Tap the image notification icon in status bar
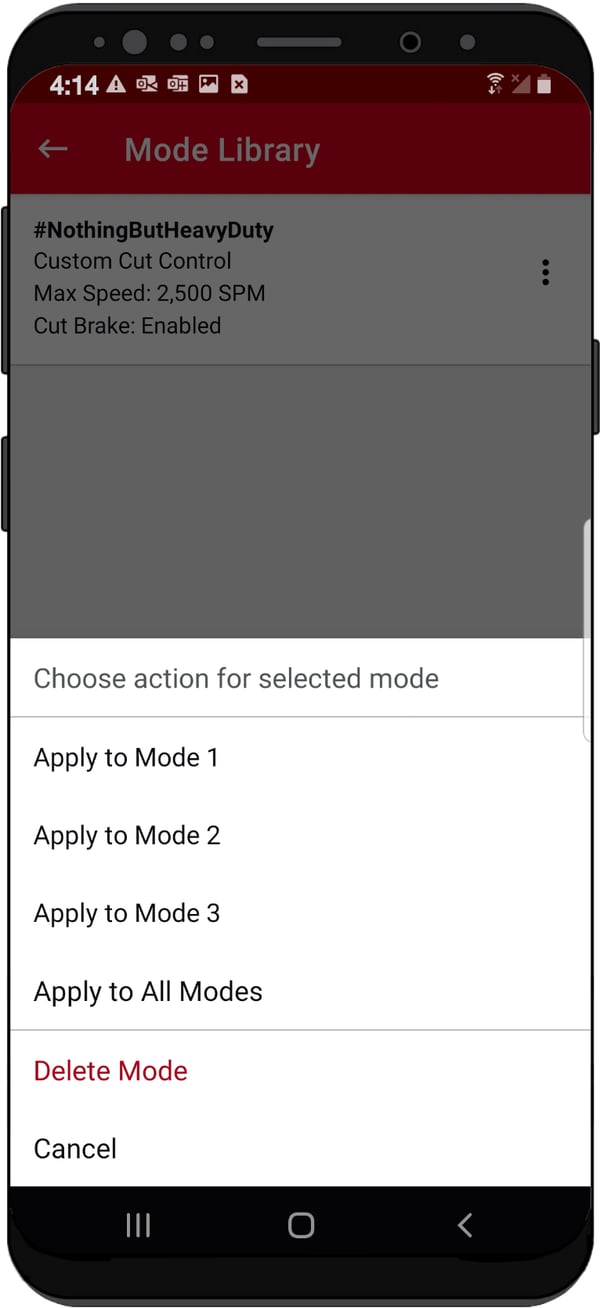 (208, 85)
